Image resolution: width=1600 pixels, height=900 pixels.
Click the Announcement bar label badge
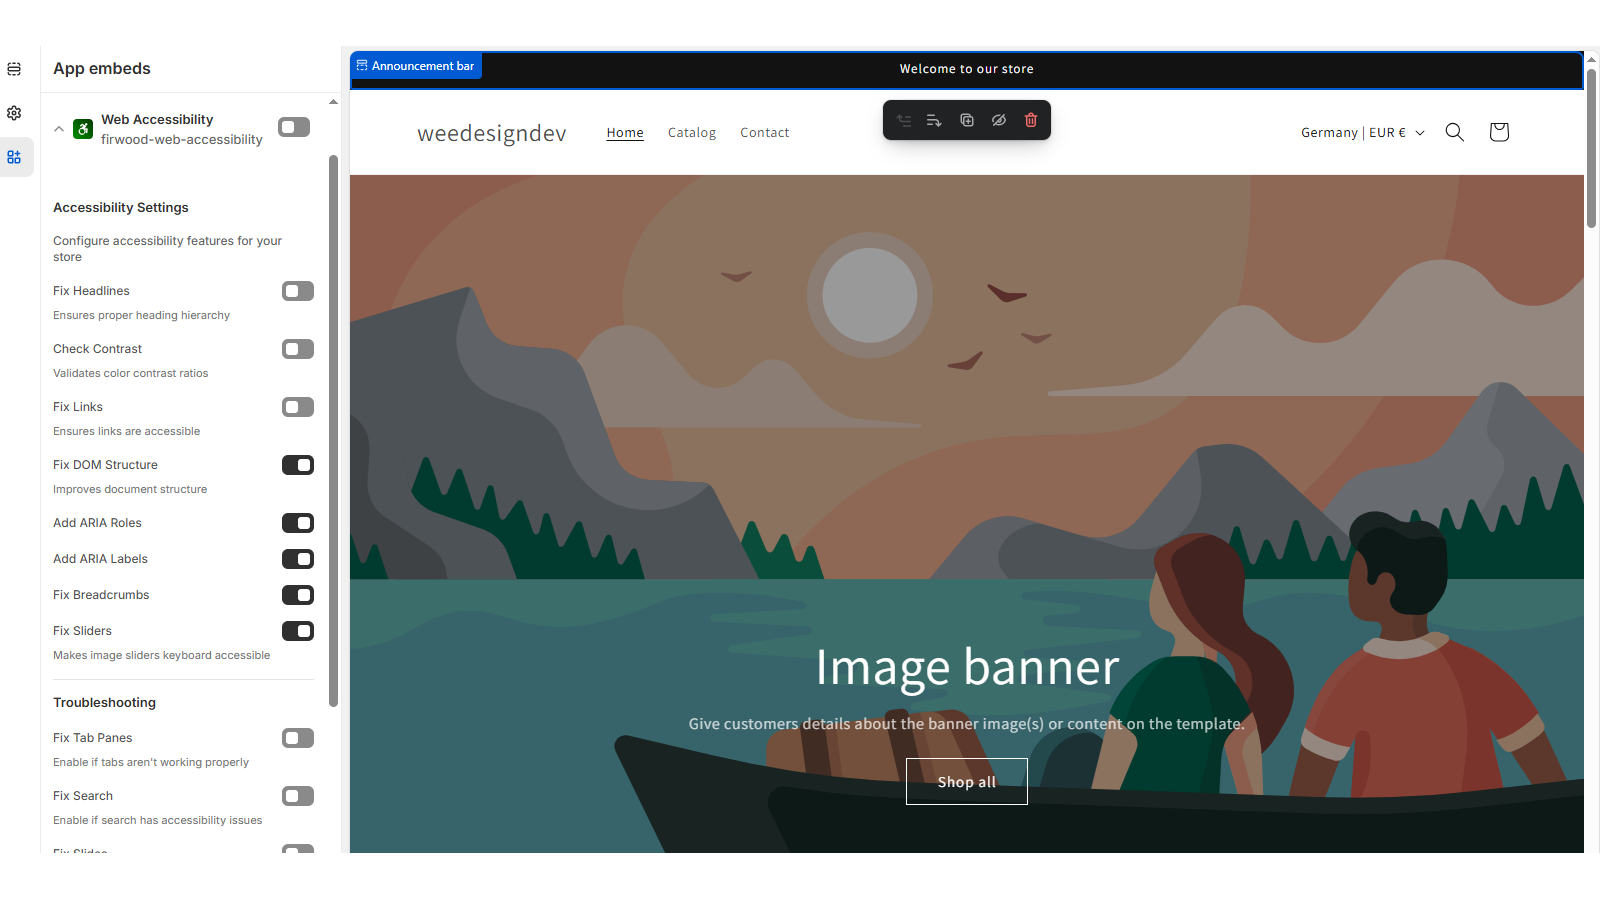pos(416,65)
